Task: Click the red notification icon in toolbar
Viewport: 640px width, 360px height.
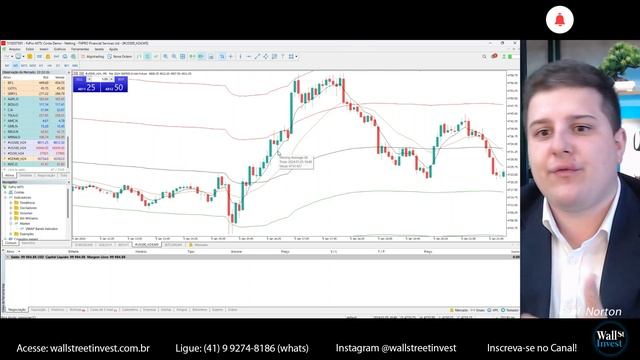Action: pyautogui.click(x=494, y=56)
